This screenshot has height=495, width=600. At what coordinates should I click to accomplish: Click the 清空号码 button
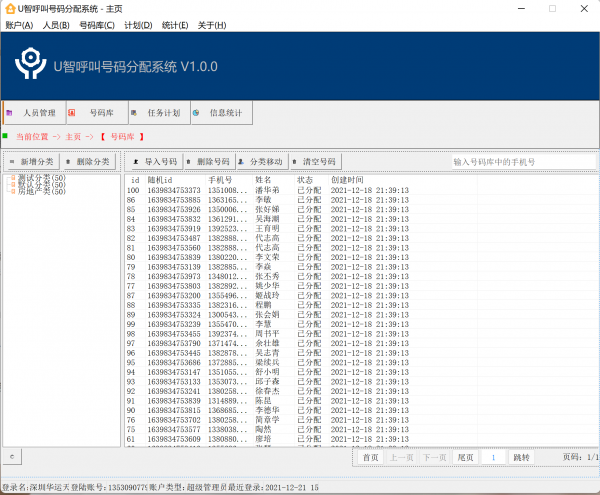point(314,161)
